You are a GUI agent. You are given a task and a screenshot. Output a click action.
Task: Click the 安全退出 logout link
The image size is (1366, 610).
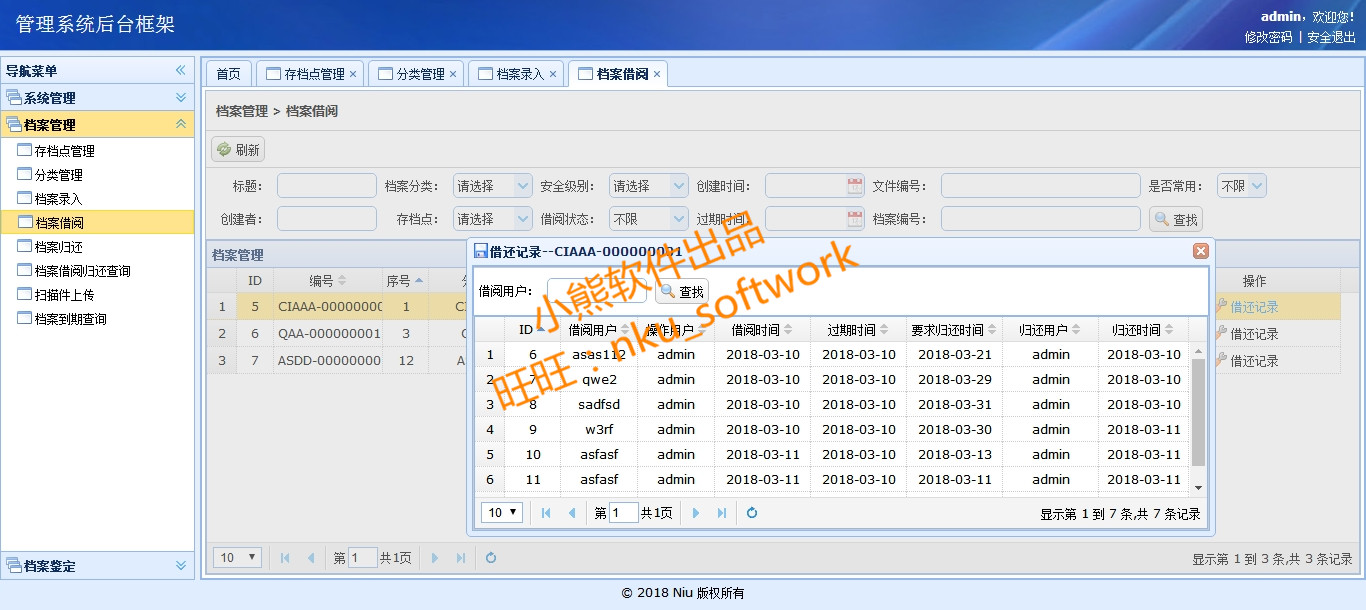click(1331, 37)
